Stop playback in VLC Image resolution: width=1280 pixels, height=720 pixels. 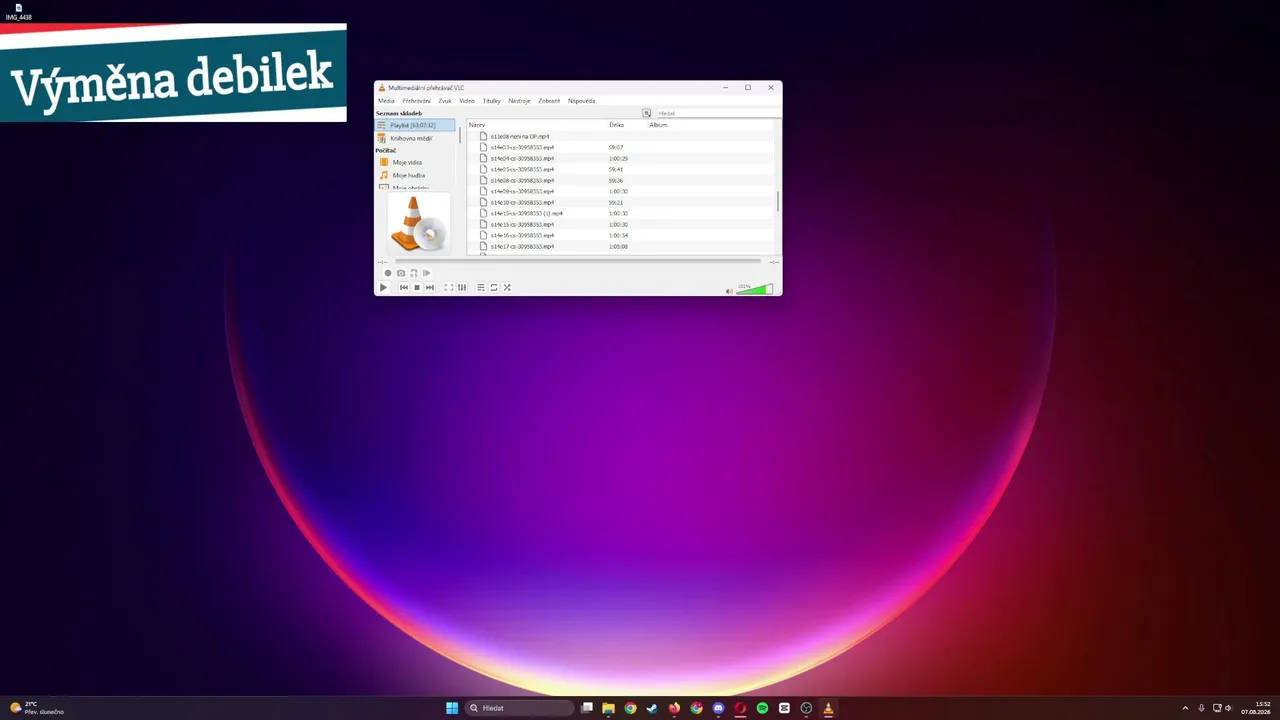point(417,287)
